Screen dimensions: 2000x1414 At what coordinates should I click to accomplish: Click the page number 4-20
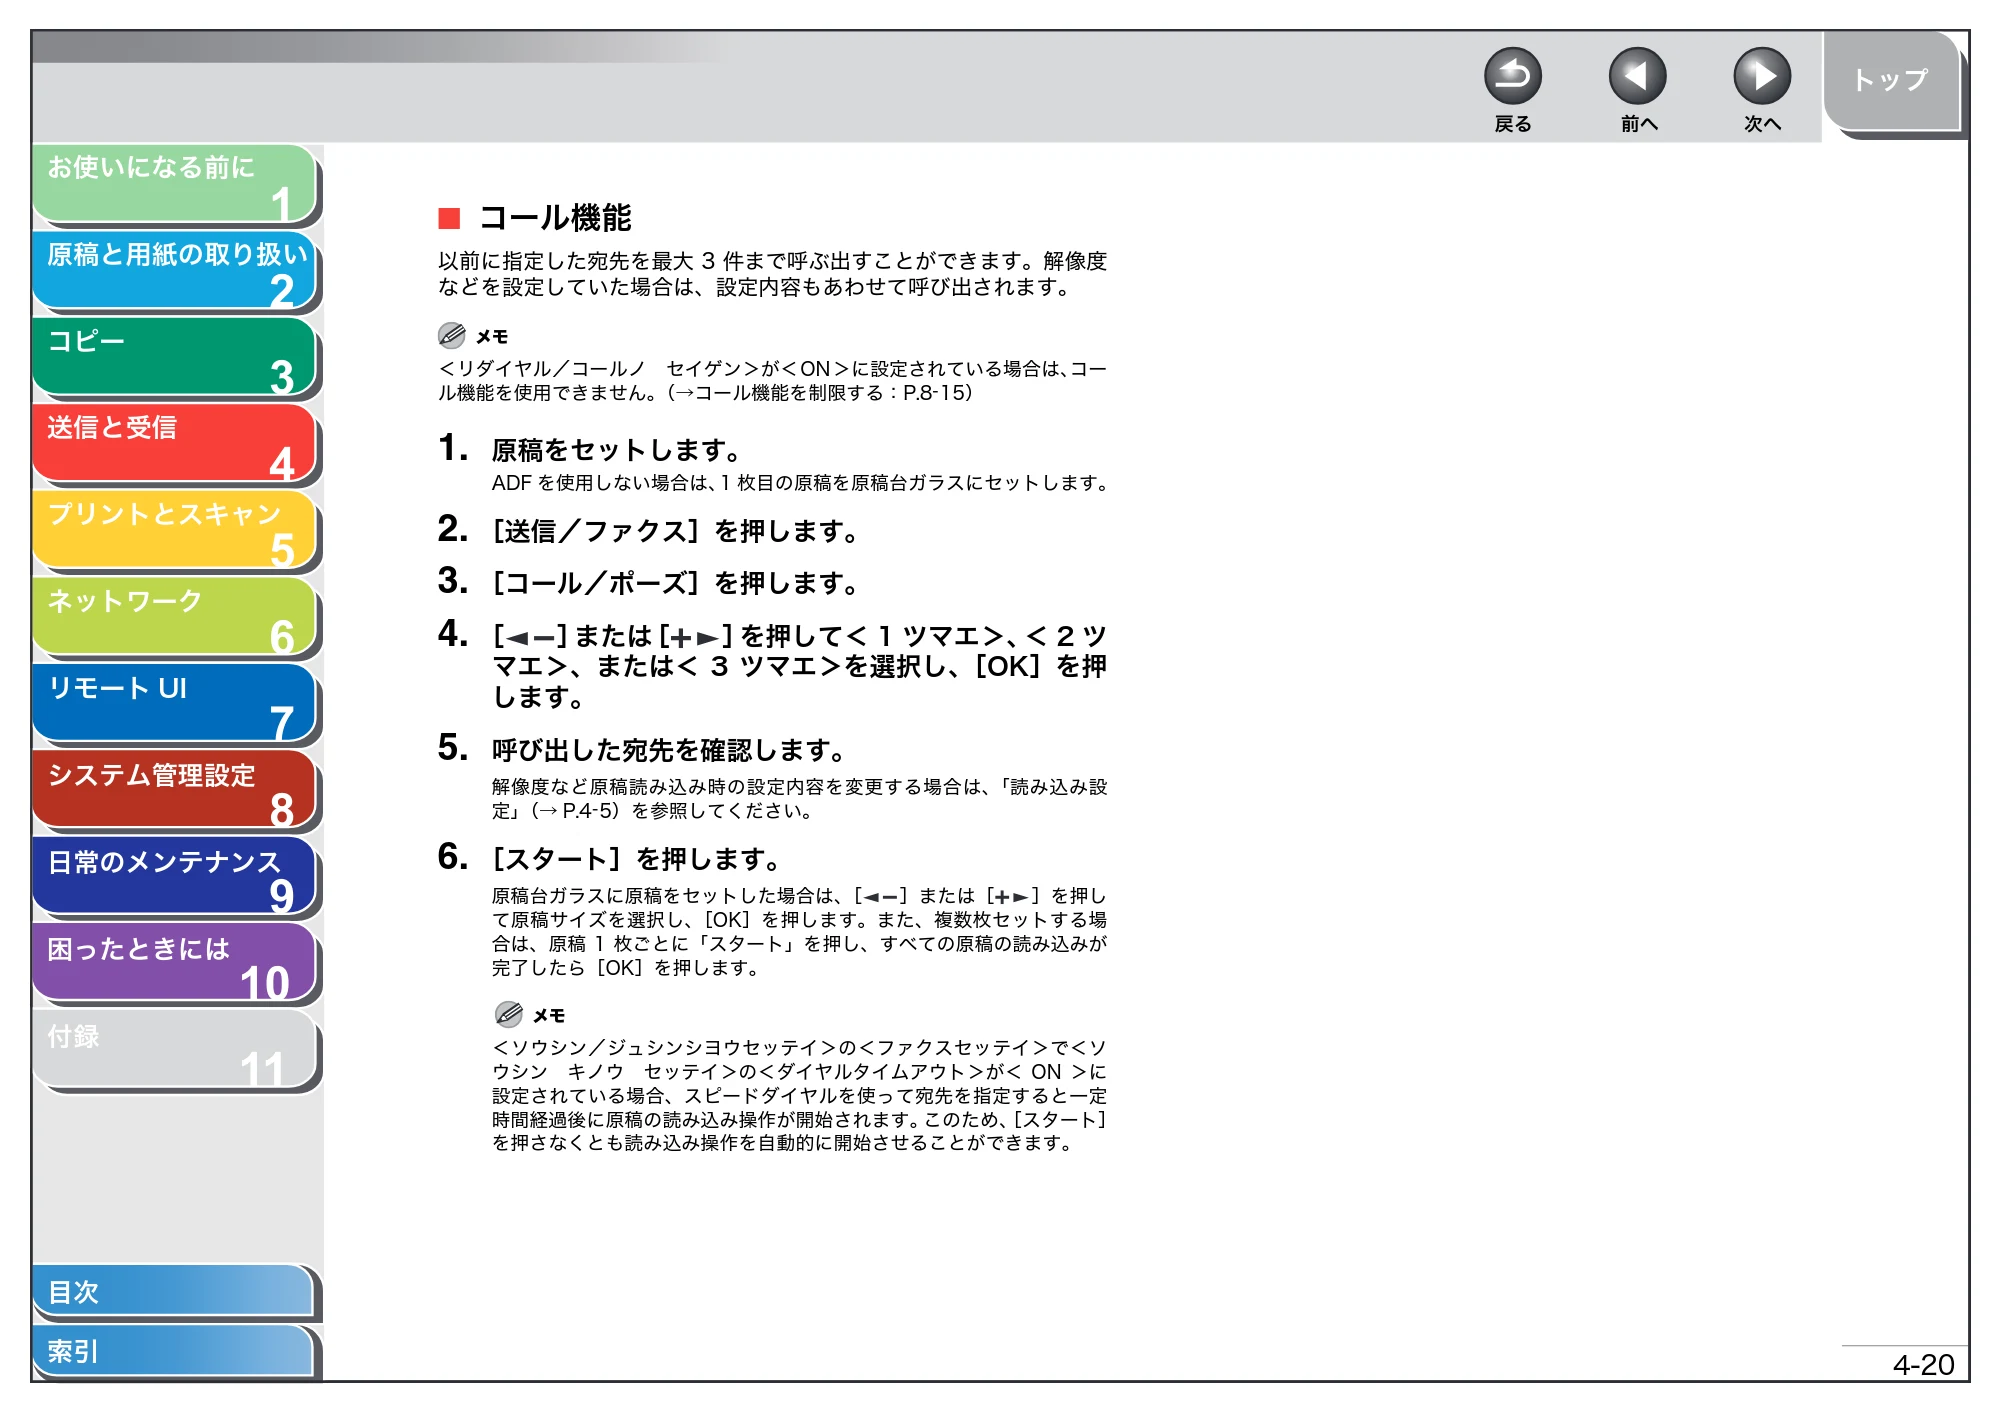(1923, 1365)
